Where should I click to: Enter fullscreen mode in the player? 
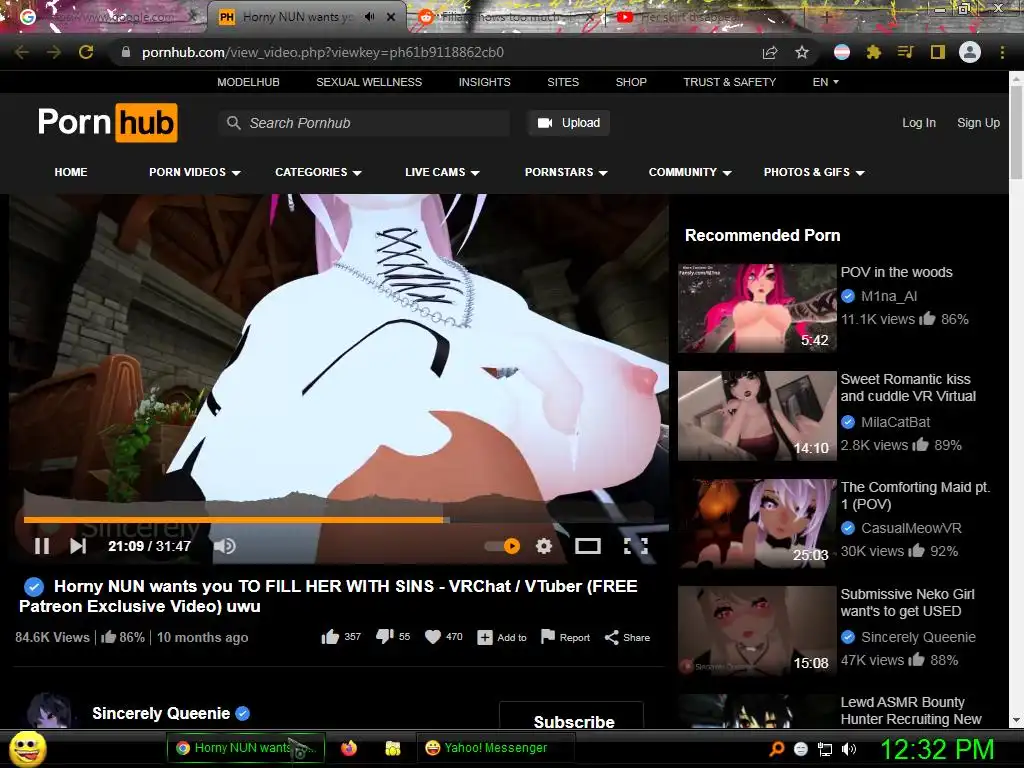[x=635, y=546]
